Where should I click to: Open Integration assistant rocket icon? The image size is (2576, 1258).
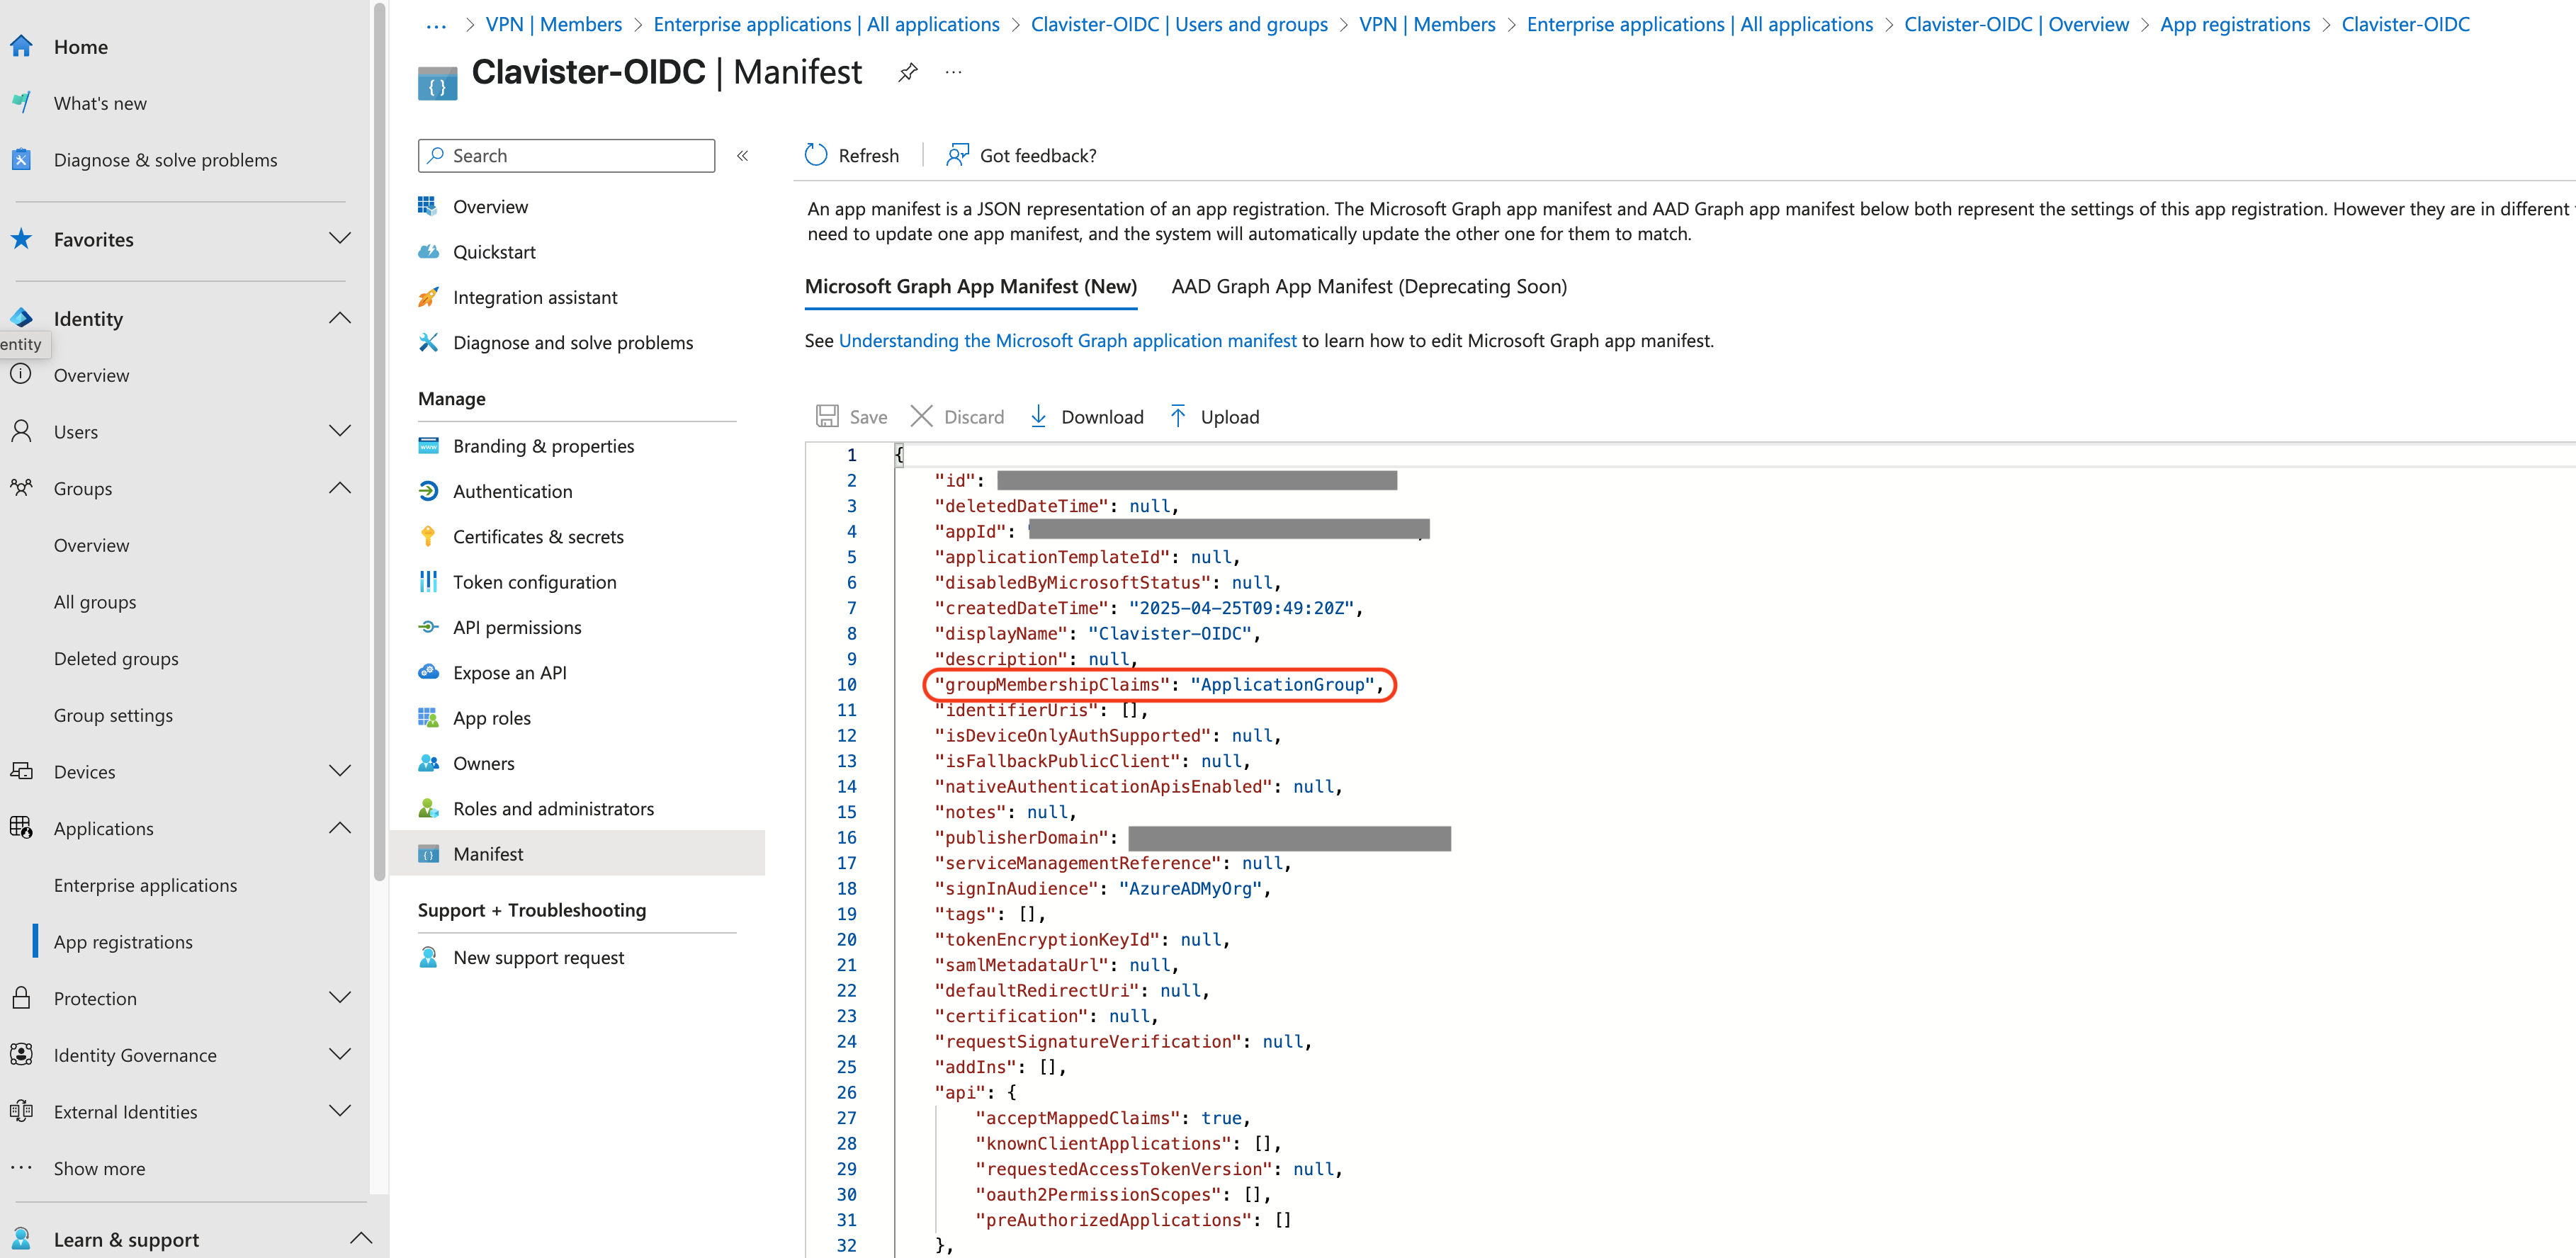tap(428, 297)
